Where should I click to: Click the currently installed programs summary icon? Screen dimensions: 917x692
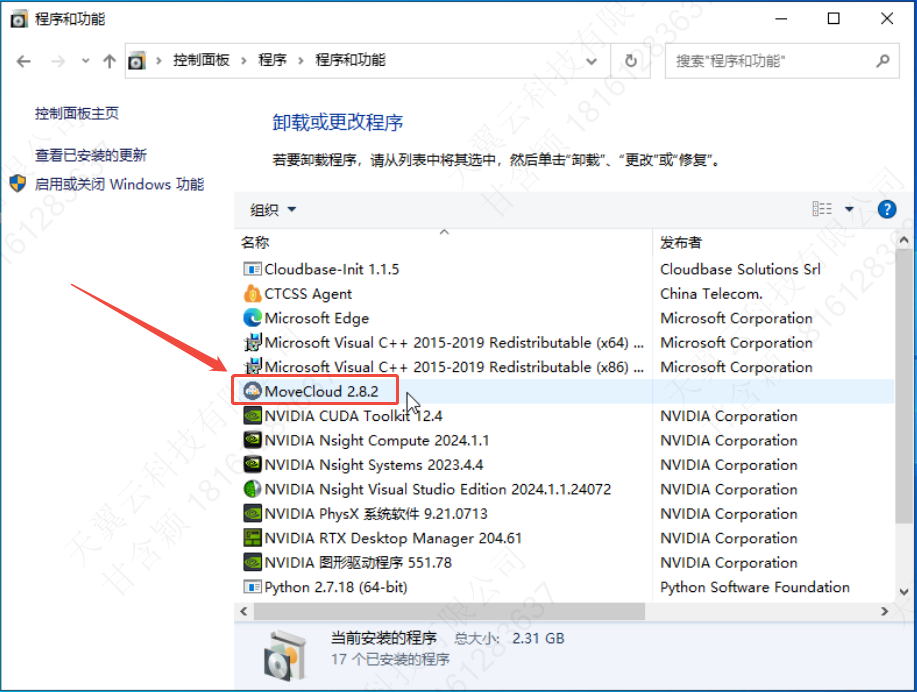coord(285,655)
